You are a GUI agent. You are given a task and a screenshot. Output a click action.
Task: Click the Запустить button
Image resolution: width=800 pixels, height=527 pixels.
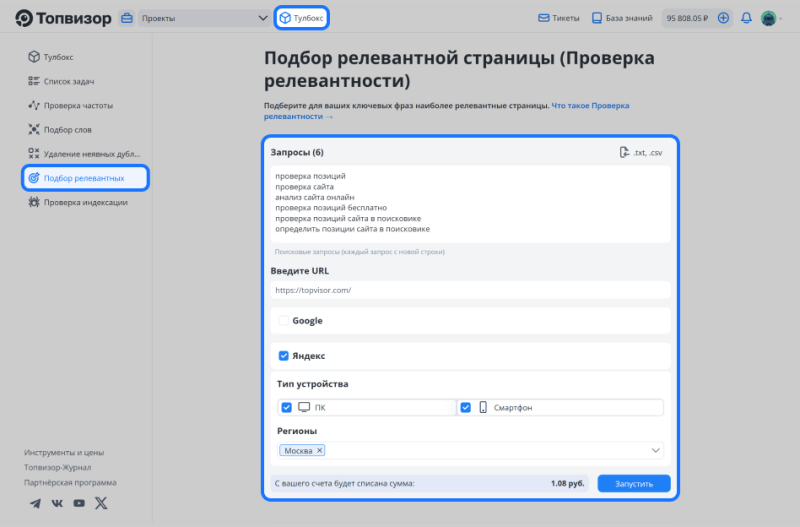tap(634, 484)
